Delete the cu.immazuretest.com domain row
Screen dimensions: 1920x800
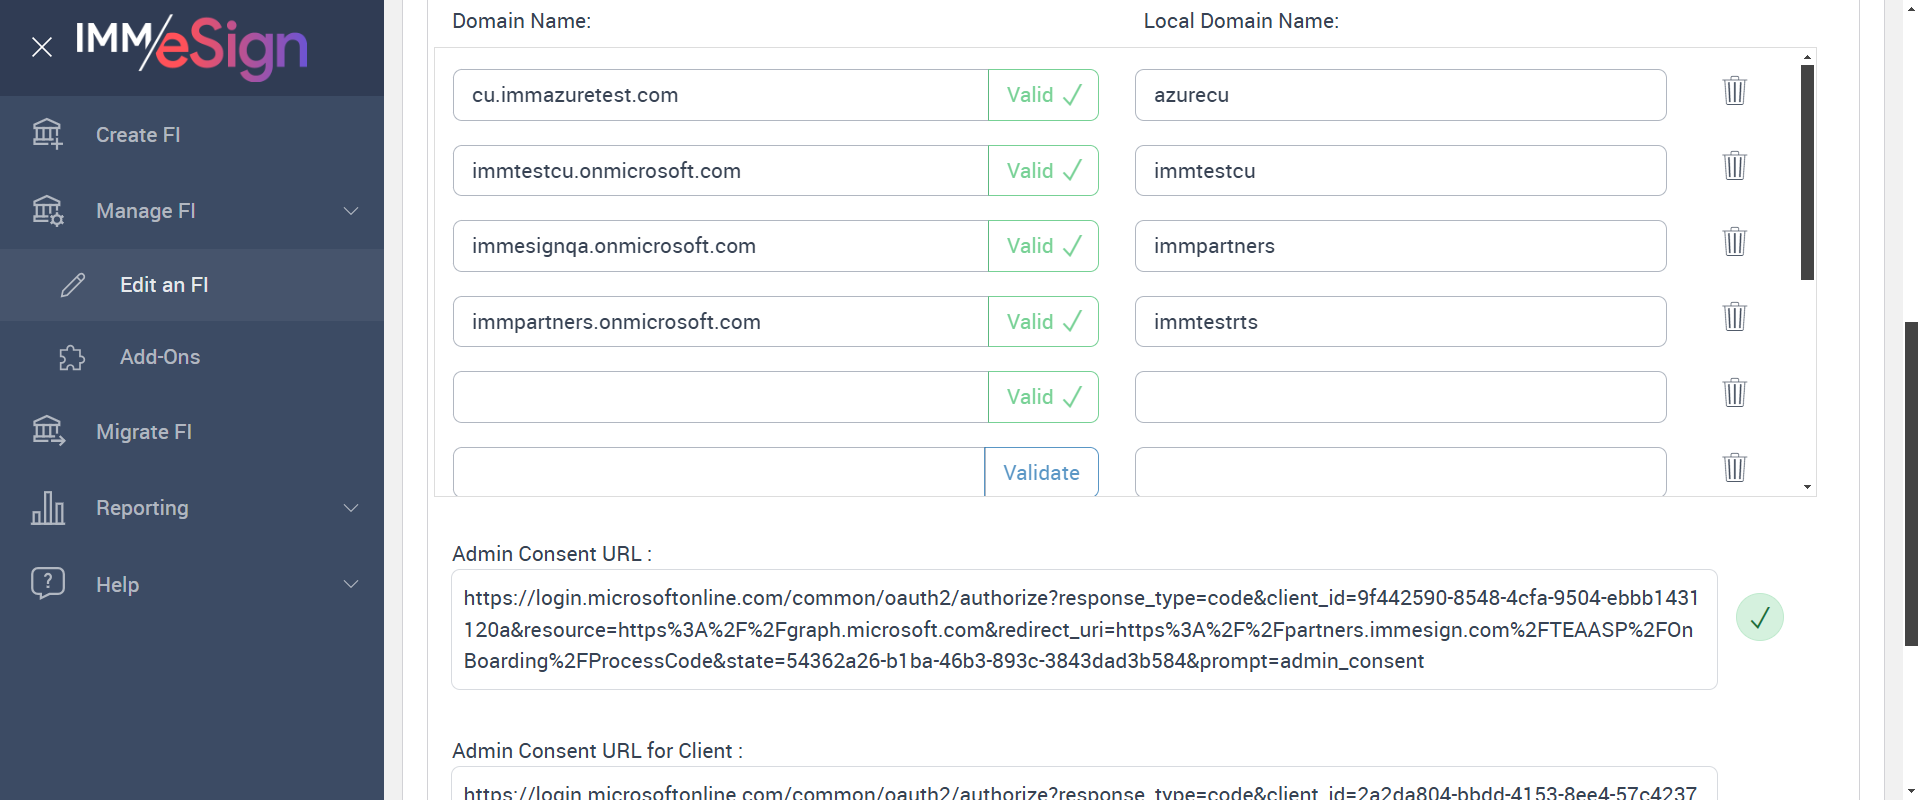click(1734, 91)
